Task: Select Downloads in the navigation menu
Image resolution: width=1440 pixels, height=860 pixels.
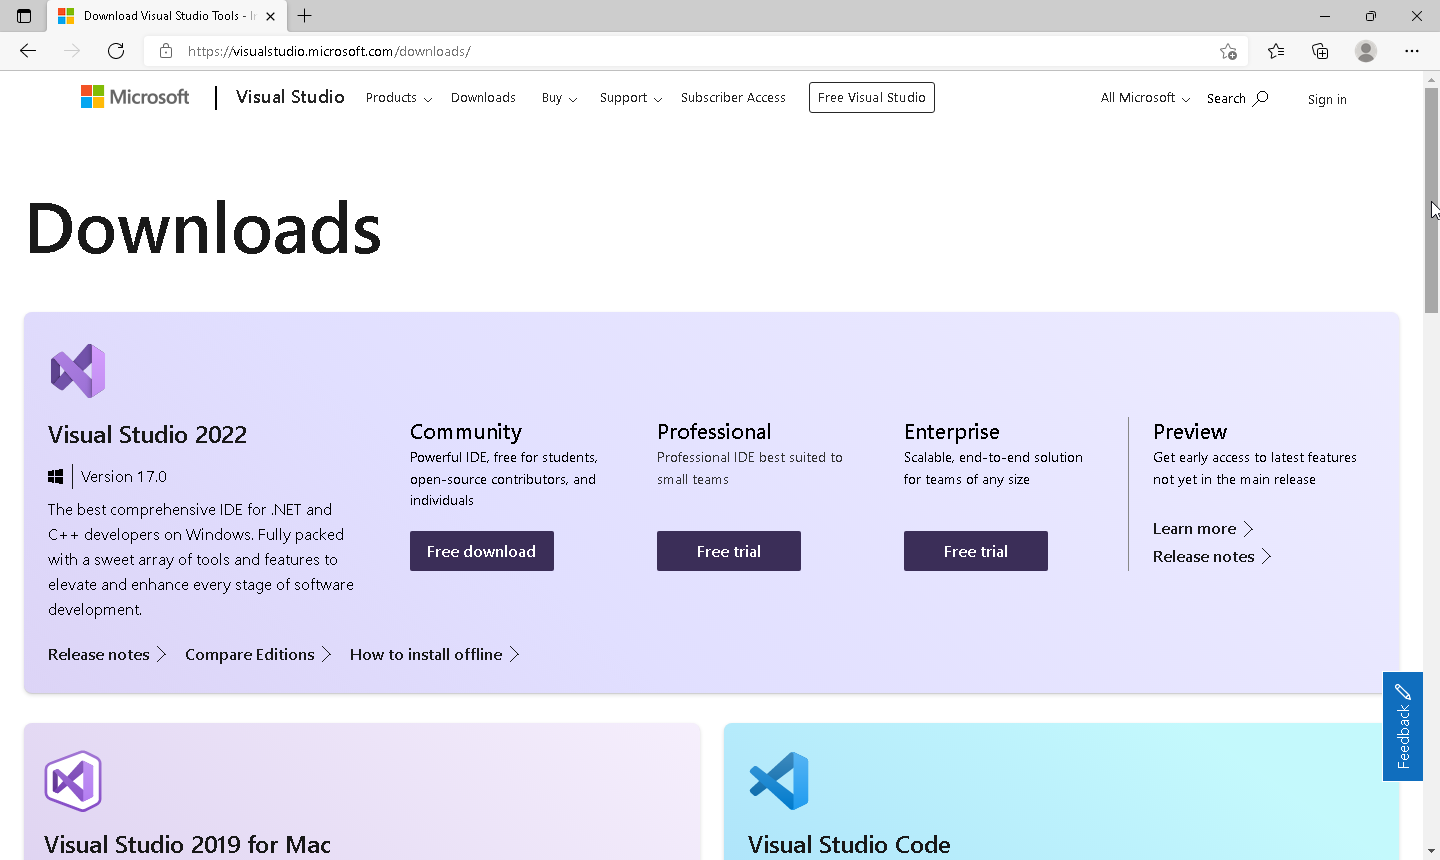Action: pyautogui.click(x=483, y=98)
